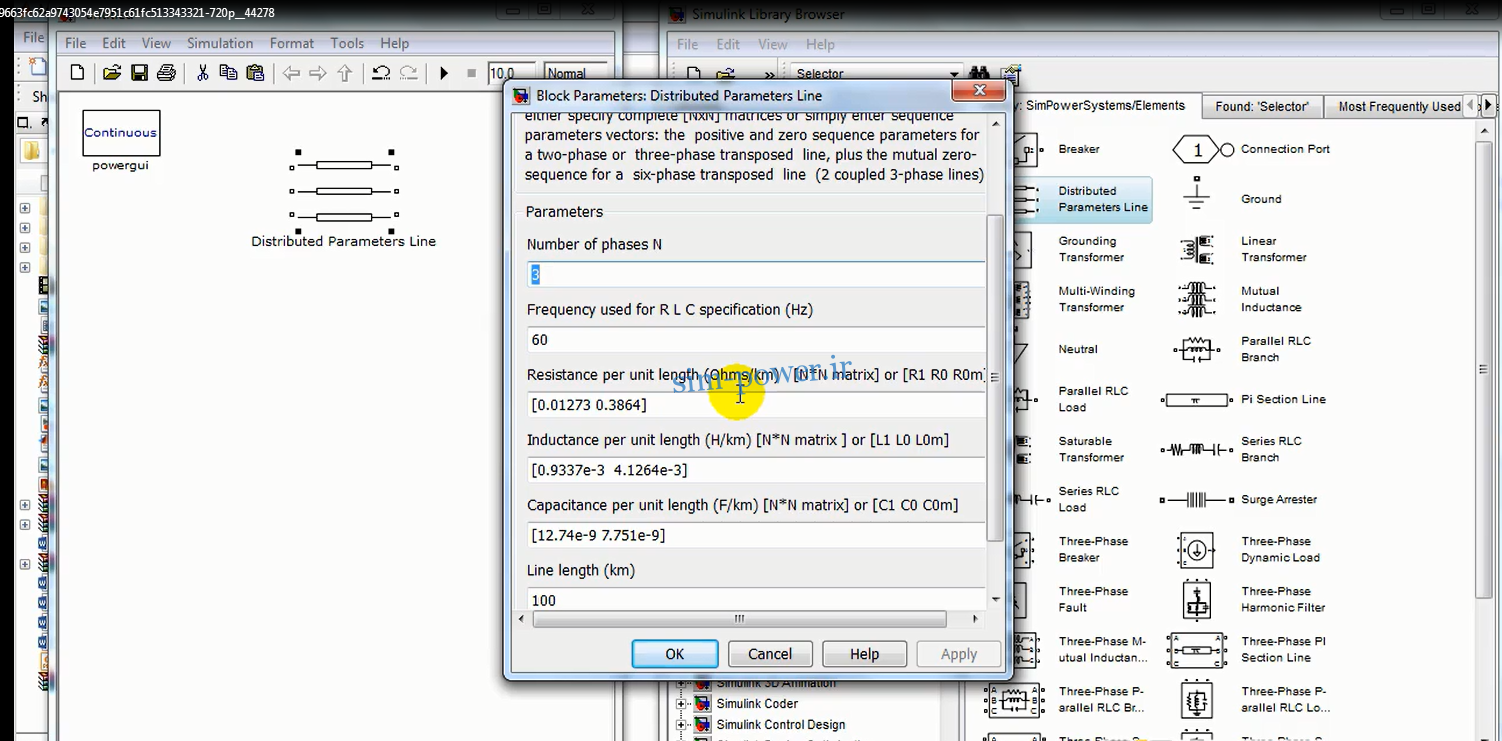This screenshot has height=741, width=1502.
Task: Expand the toolbar overflow chevron in Library Browser
Action: tap(769, 74)
